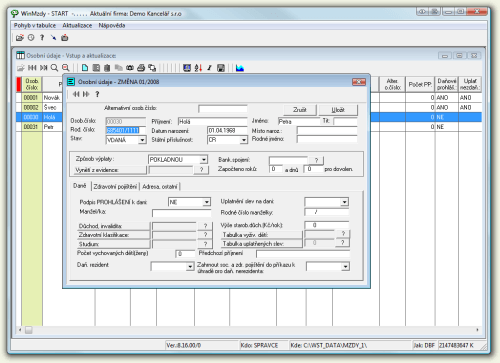Click the open folder icon in main toolbar

(20, 38)
